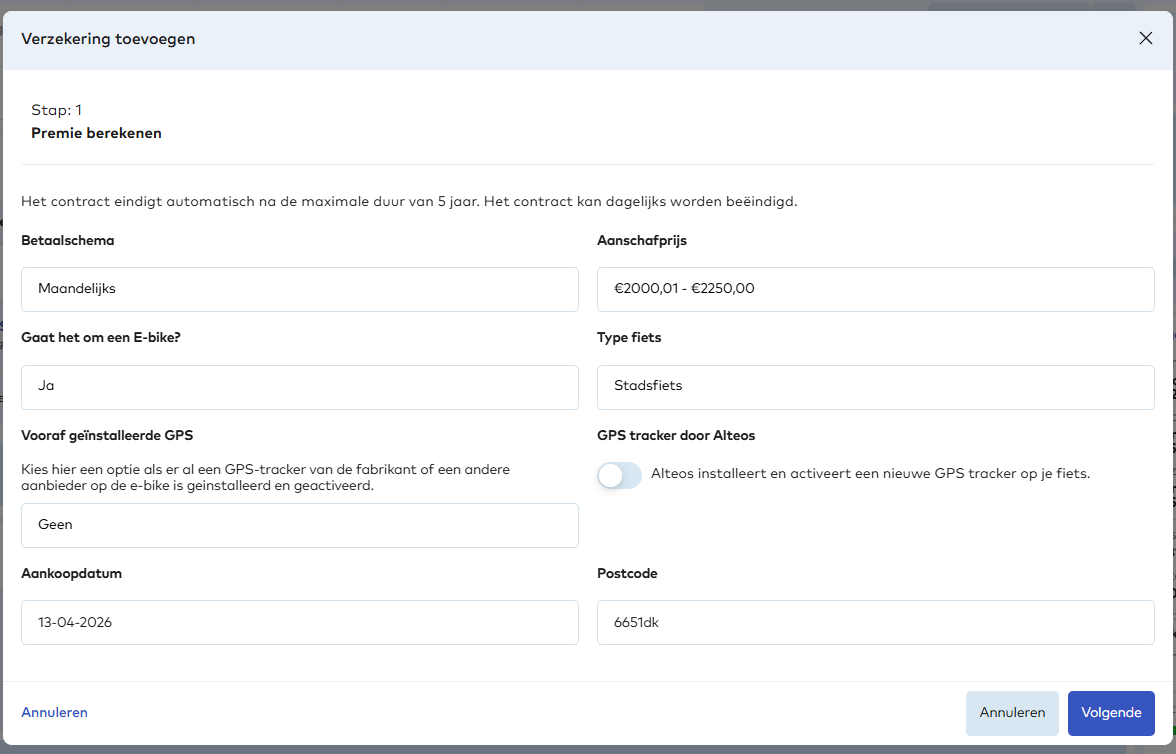The height and width of the screenshot is (754, 1176).
Task: Close the Verzekering toevoegen dialog
Action: (1145, 39)
